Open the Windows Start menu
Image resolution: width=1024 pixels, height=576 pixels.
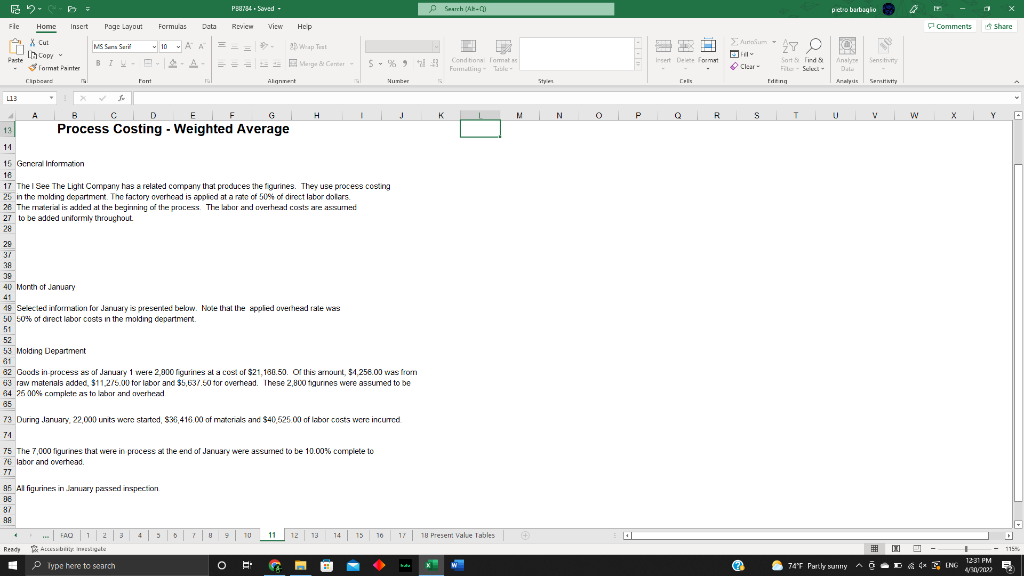tap(12, 566)
